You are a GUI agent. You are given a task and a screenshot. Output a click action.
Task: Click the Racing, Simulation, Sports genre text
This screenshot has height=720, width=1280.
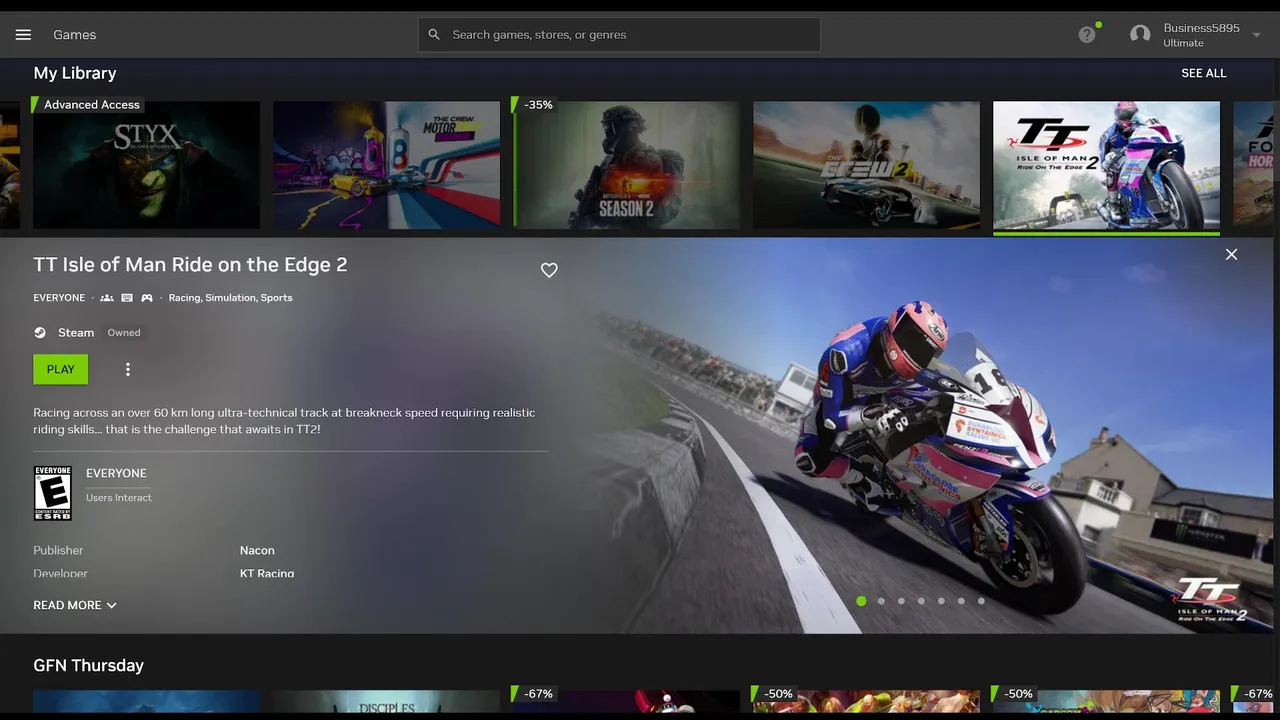(x=230, y=298)
